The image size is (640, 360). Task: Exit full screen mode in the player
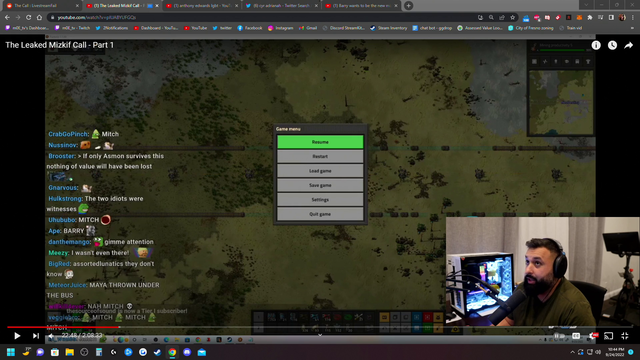[x=625, y=336]
